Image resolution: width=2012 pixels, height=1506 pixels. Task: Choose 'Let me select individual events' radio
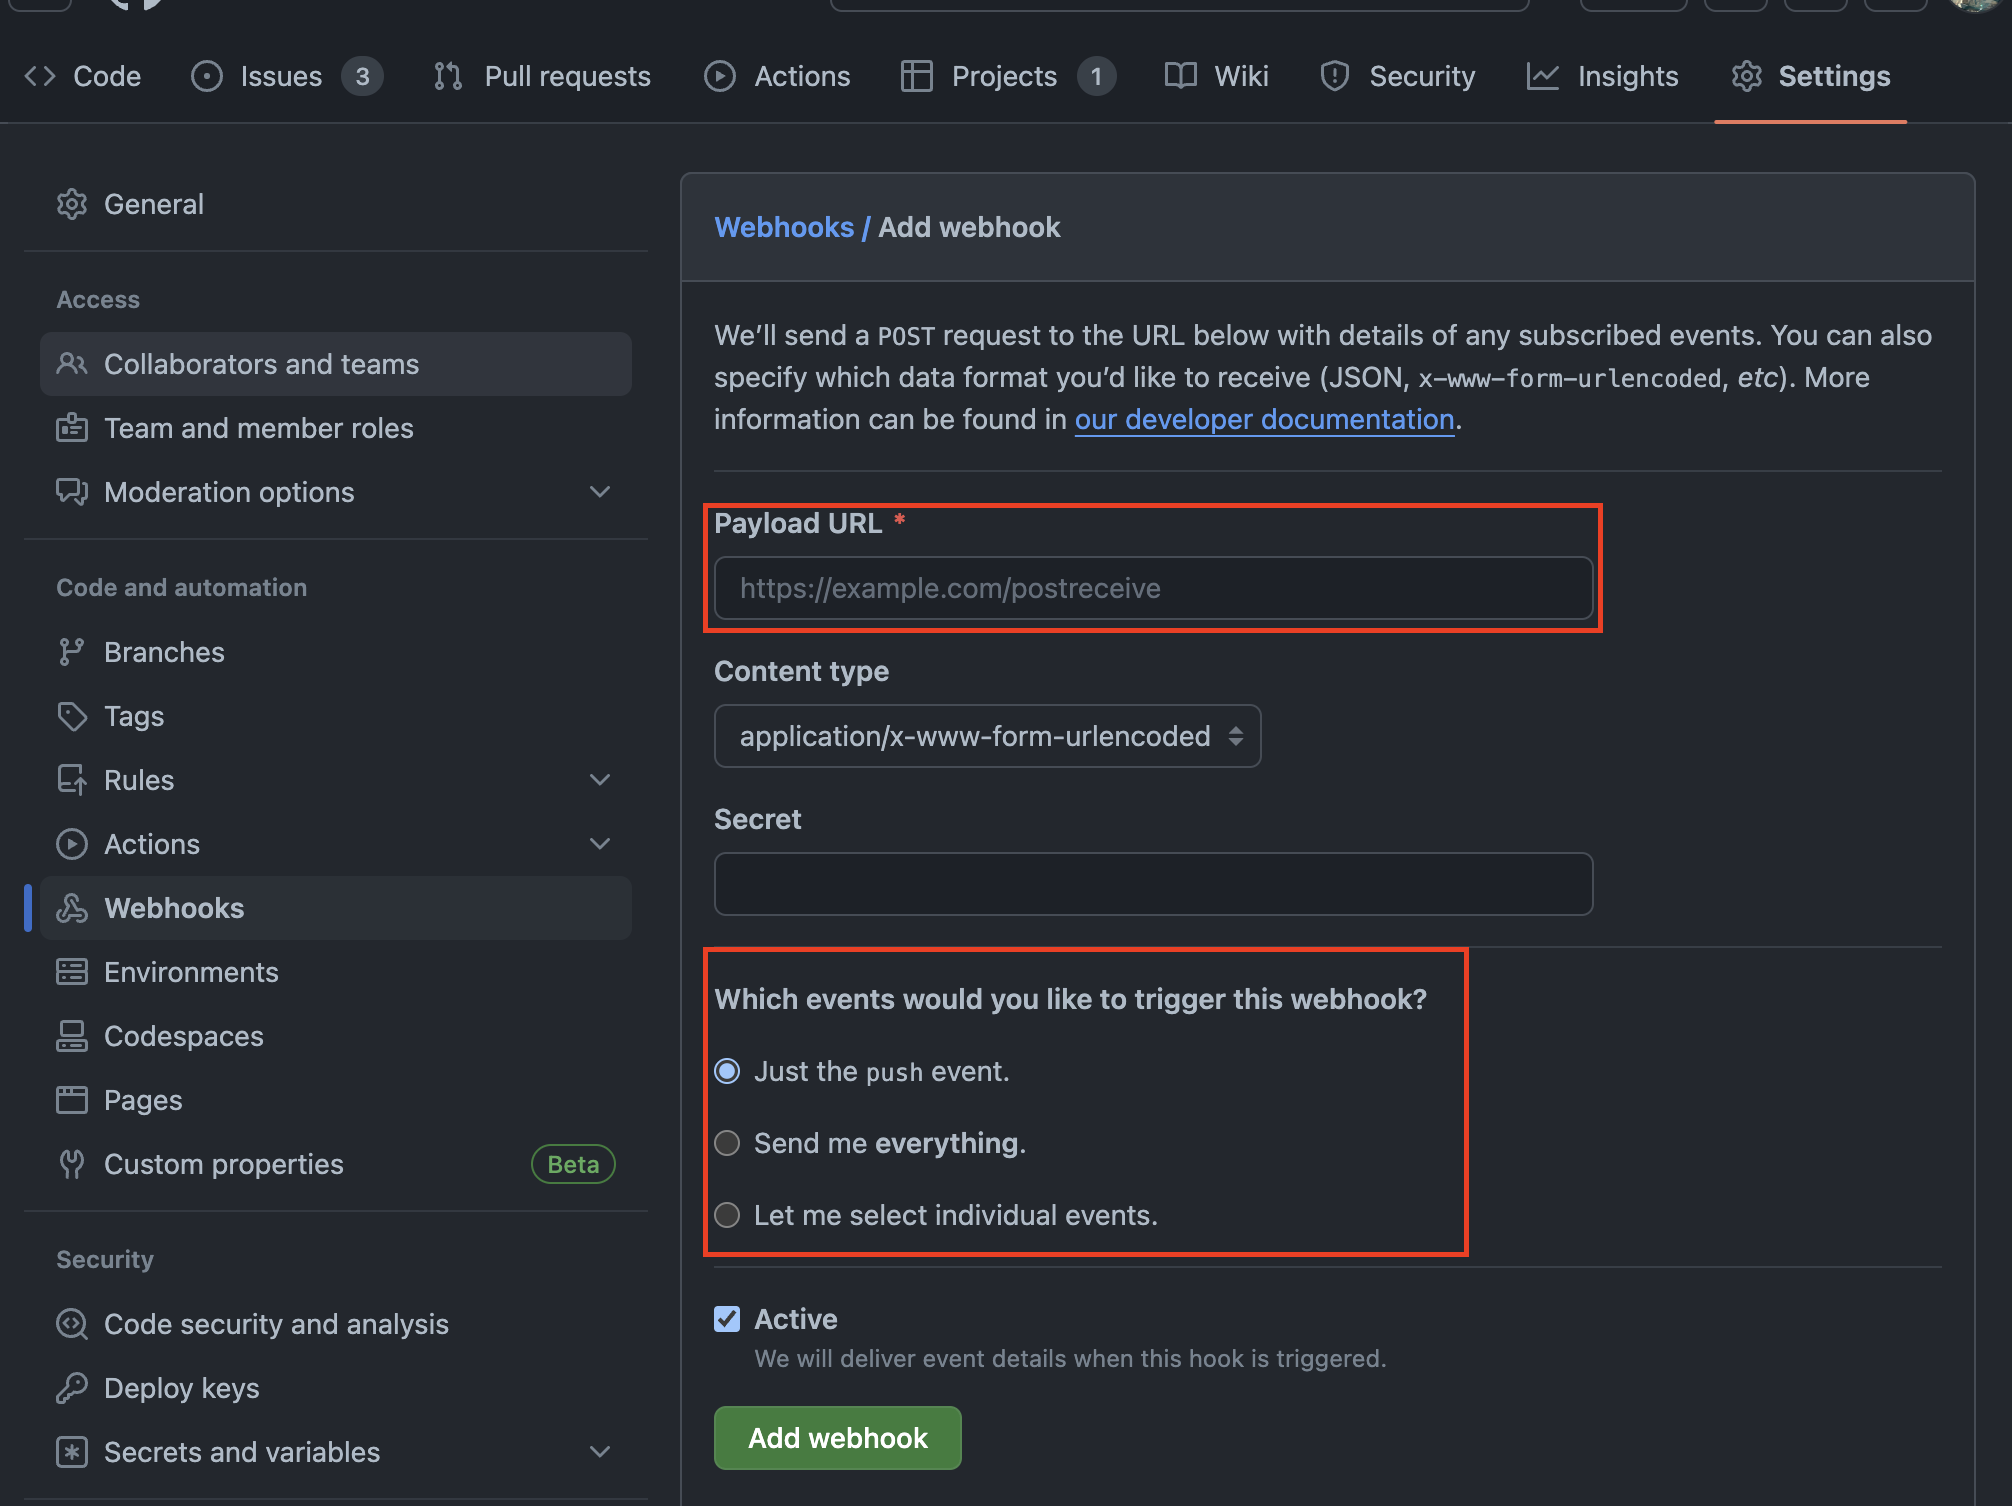pyautogui.click(x=727, y=1215)
